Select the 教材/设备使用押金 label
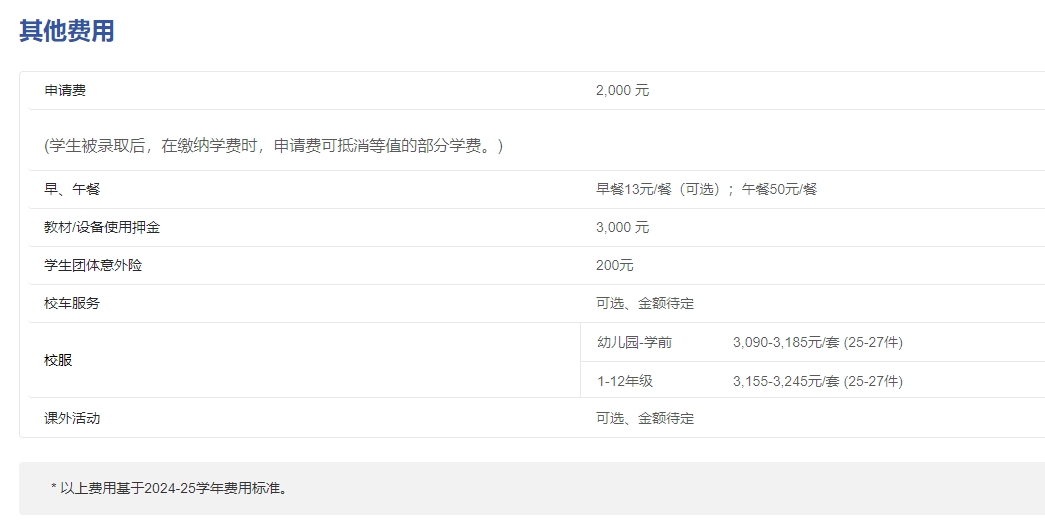 click(x=102, y=227)
